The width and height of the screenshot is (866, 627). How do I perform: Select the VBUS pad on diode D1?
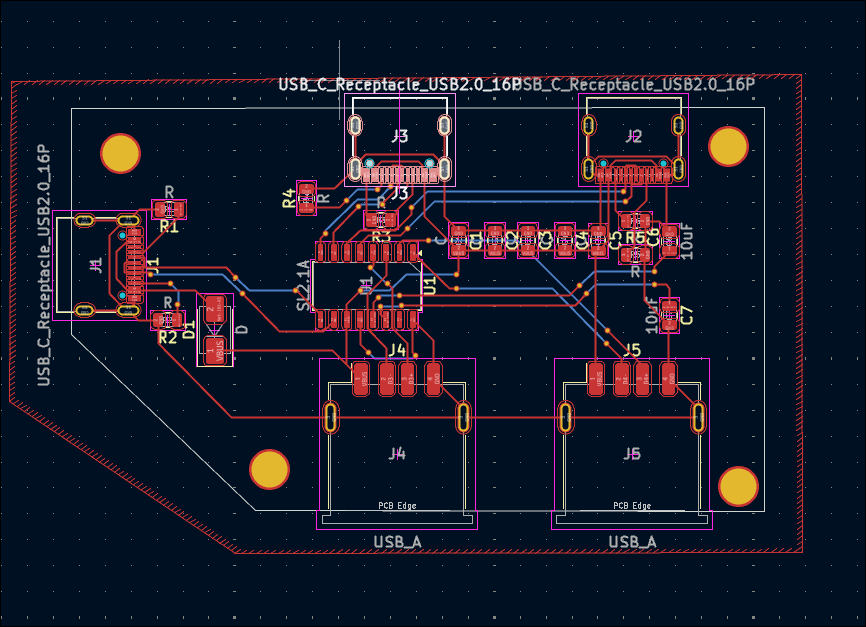click(x=214, y=349)
